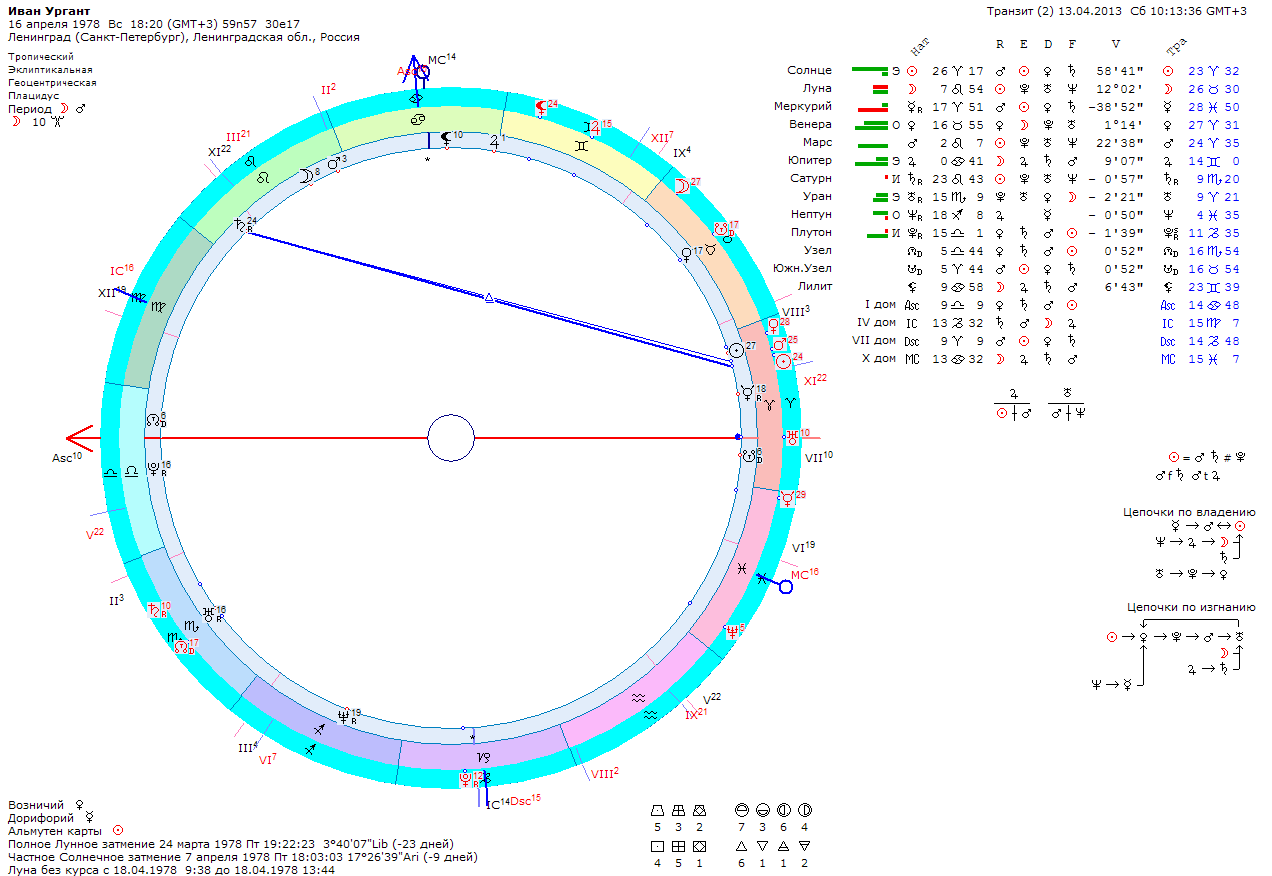1272x876 pixels.
Task: Click the Юпитер row label
Action: pyautogui.click(x=811, y=160)
